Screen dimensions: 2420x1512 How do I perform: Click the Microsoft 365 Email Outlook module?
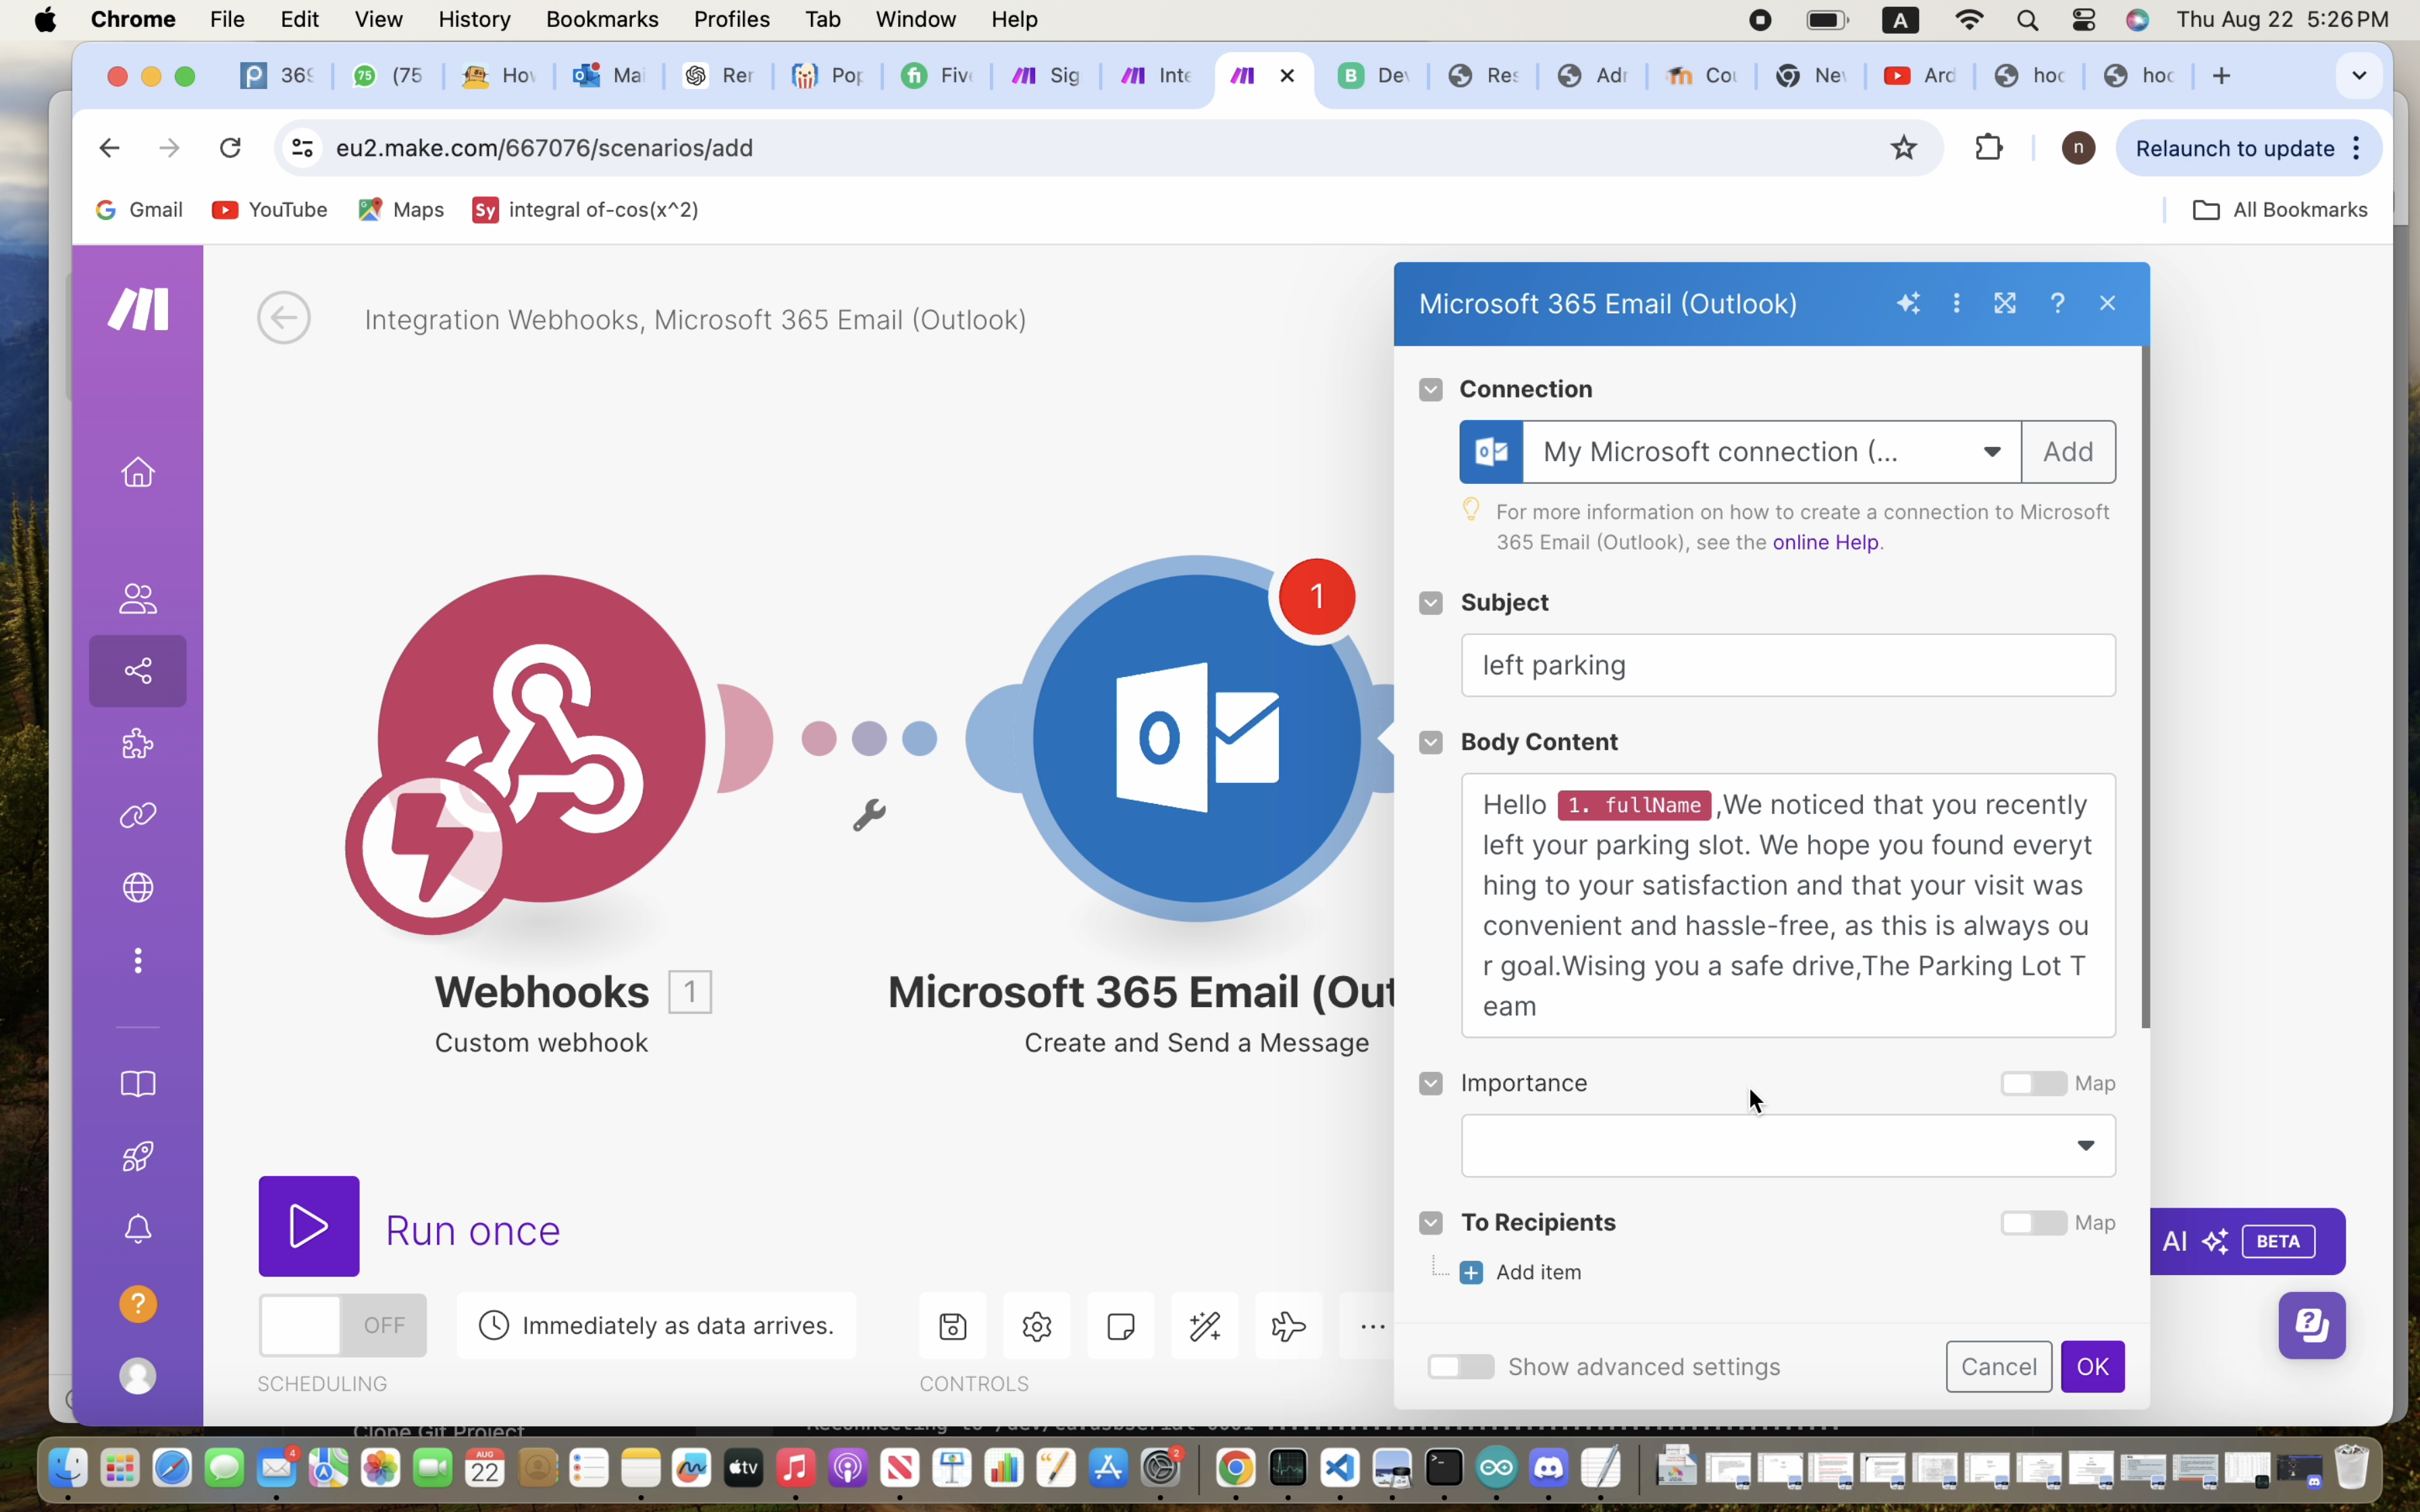click(x=1196, y=739)
